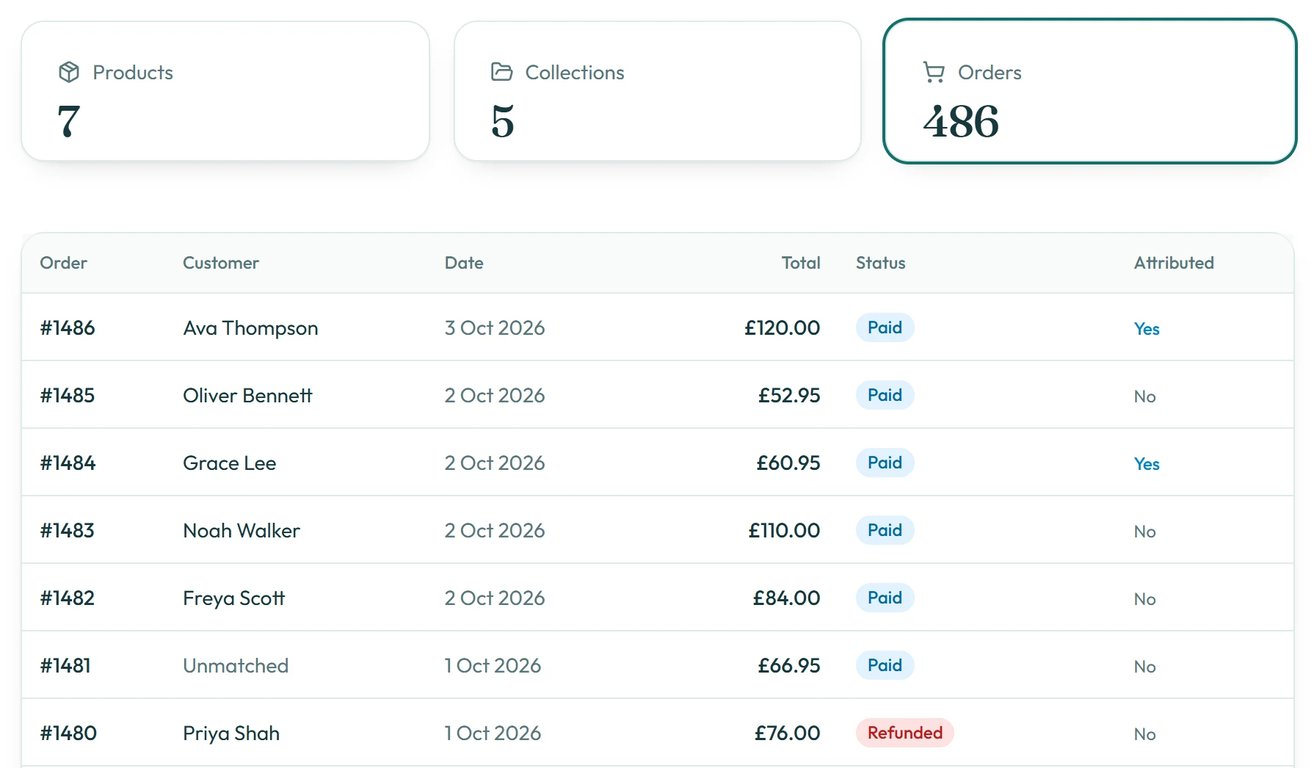Select customer Oliver Bennett
This screenshot has width=1314, height=768.
(248, 395)
